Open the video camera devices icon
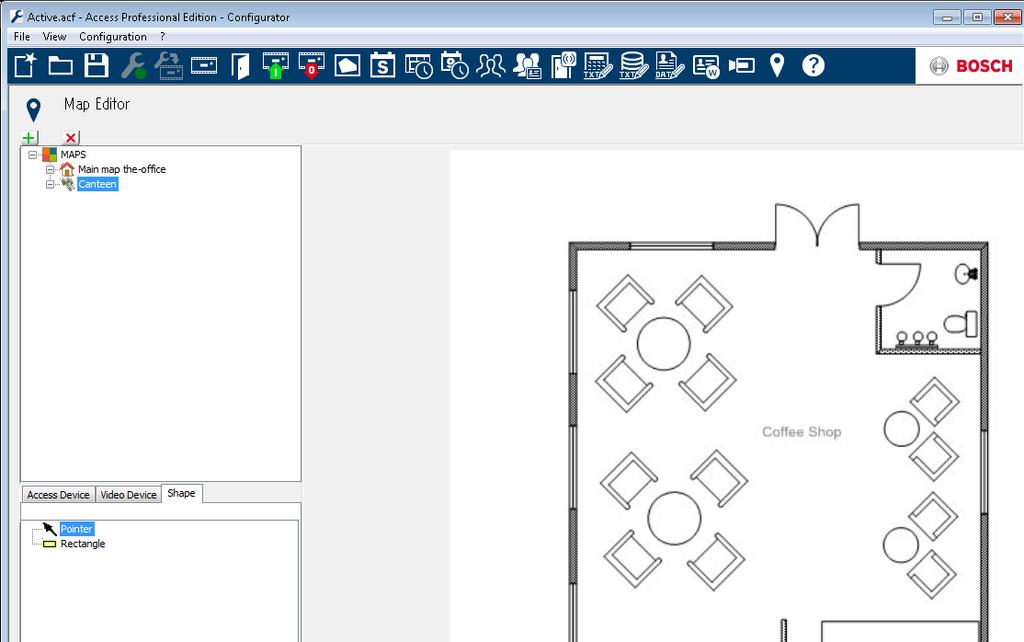 click(x=741, y=65)
